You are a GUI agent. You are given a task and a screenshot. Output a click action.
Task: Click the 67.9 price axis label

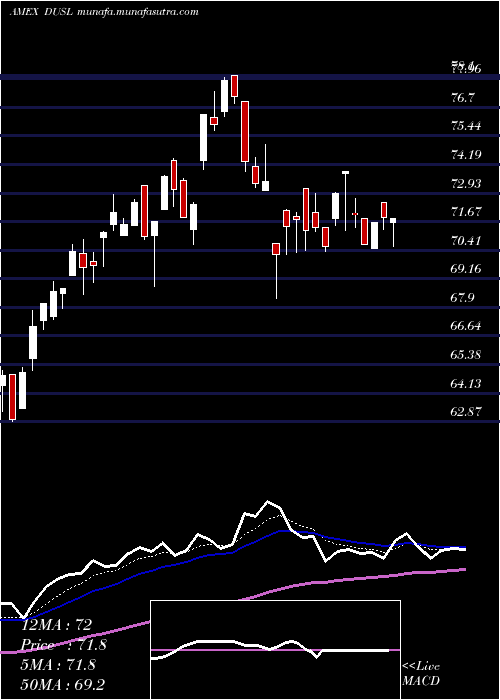(x=464, y=298)
